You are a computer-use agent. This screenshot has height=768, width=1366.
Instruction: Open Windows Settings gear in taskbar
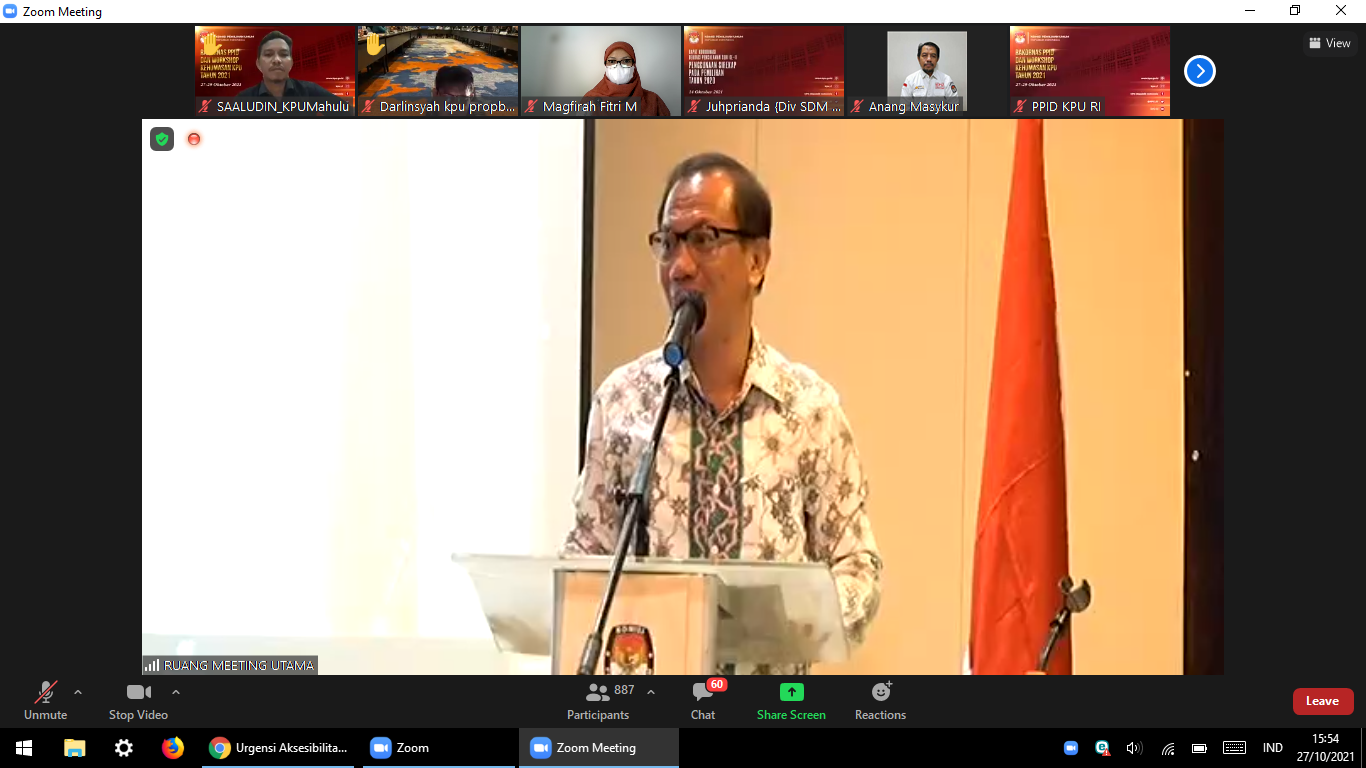click(x=124, y=748)
